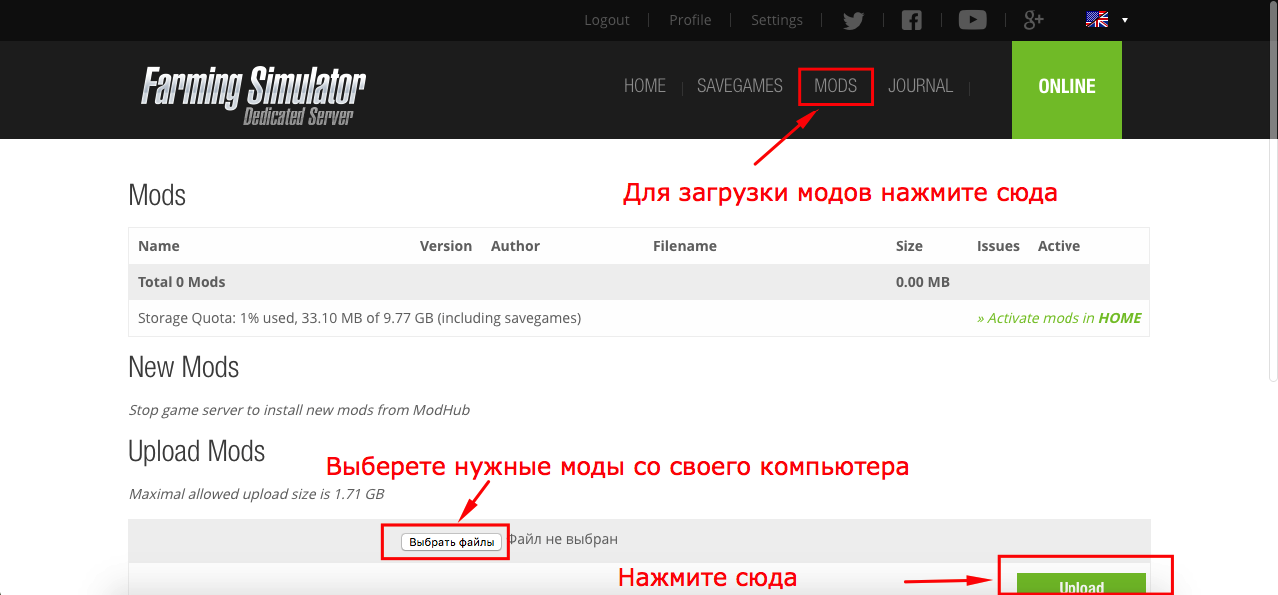This screenshot has height=595, width=1278.
Task: Open the Facebook social icon
Action: pos(911,20)
